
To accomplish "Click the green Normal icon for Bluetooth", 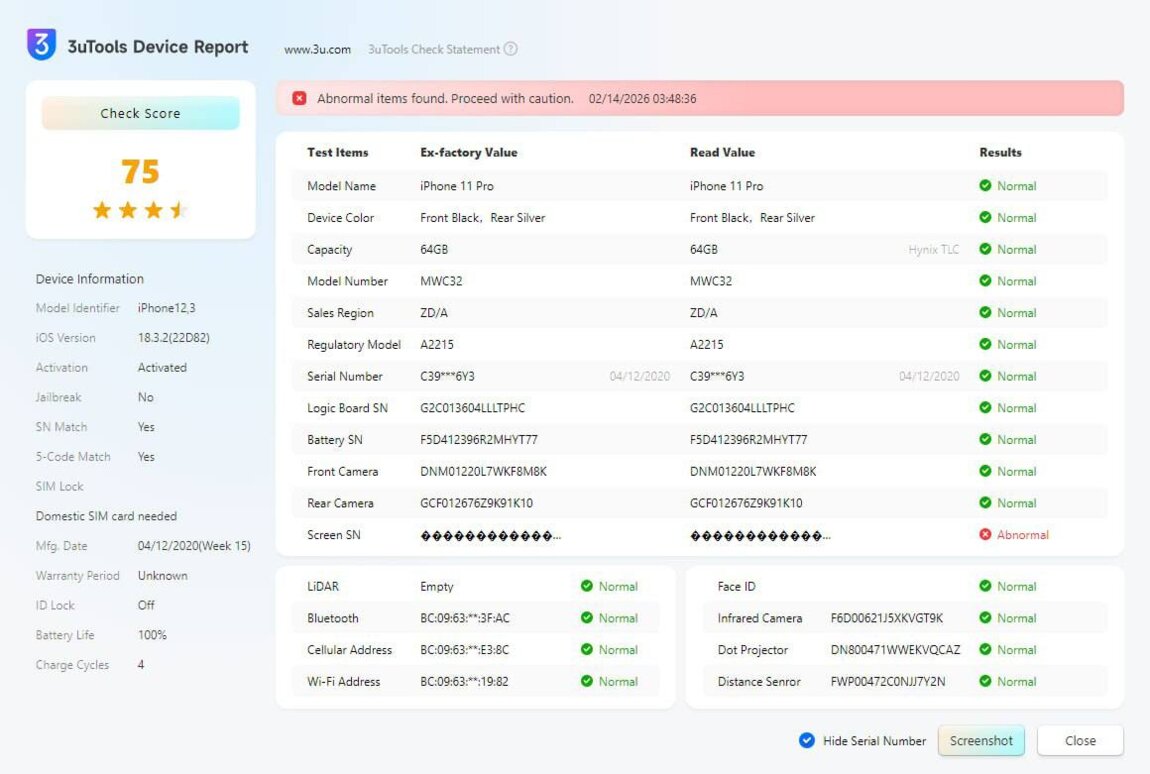I will [x=587, y=618].
